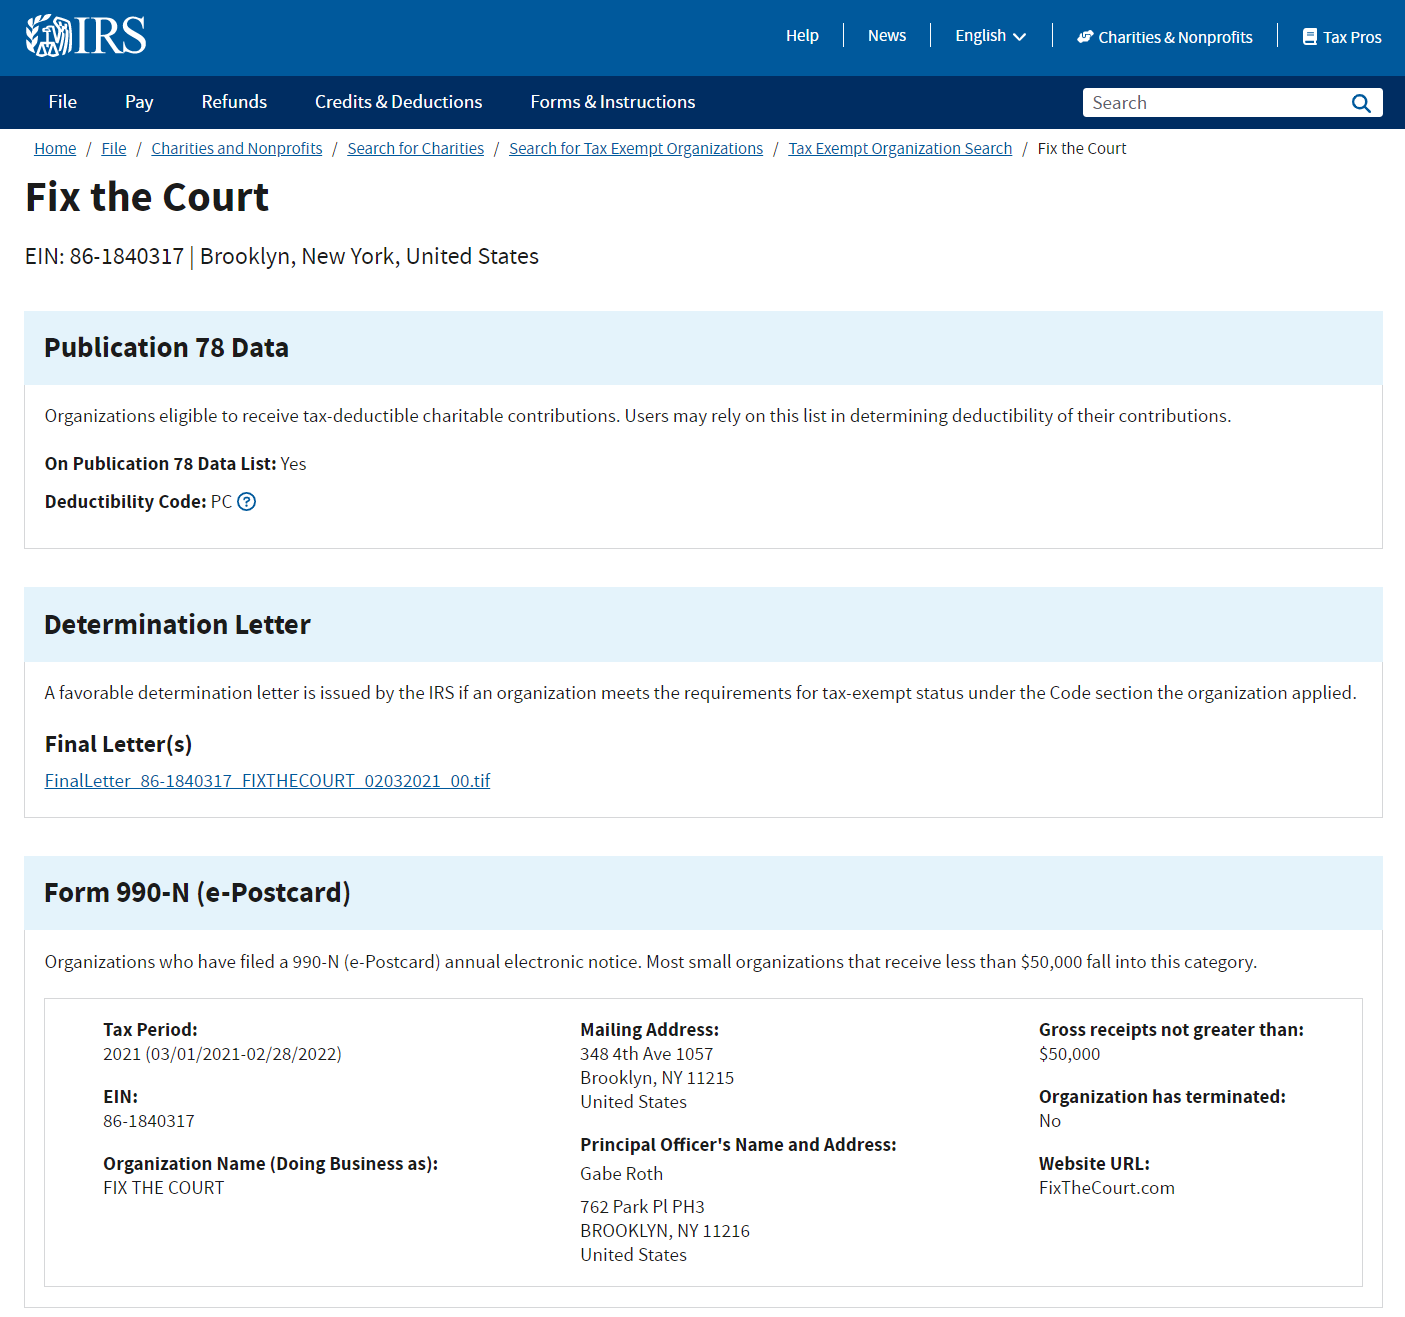Open the Pay menu

click(139, 102)
